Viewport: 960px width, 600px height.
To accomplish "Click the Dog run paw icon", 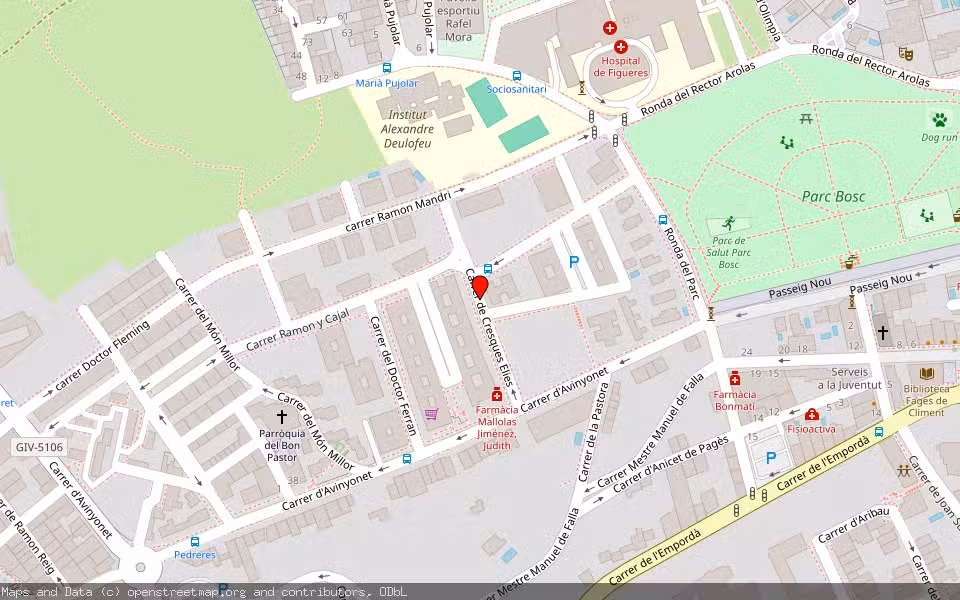I will pyautogui.click(x=940, y=121).
